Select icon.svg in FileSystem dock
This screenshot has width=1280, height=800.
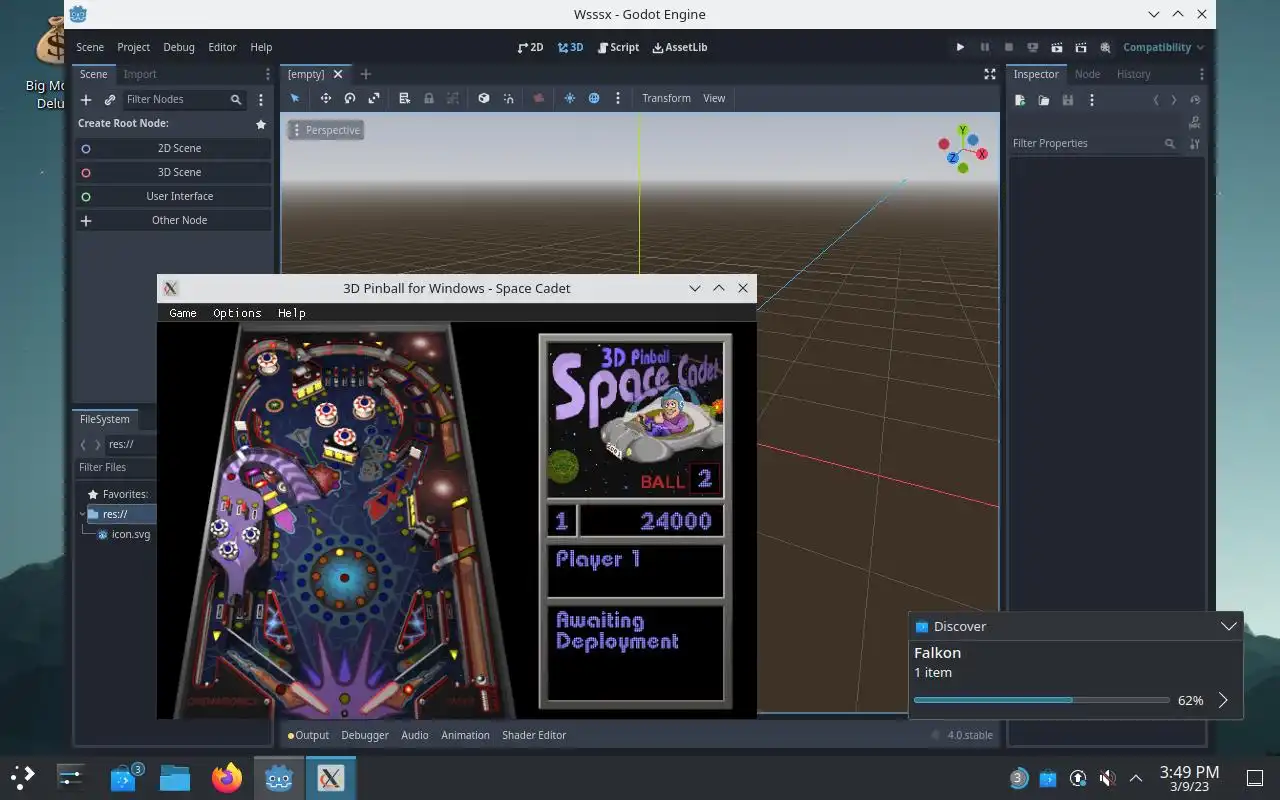[x=122, y=534]
